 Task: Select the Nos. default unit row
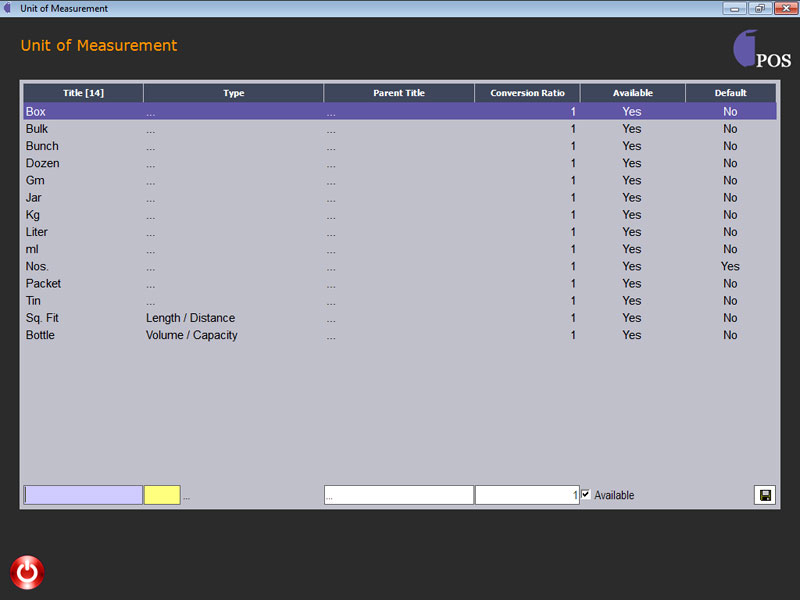tap(37, 267)
